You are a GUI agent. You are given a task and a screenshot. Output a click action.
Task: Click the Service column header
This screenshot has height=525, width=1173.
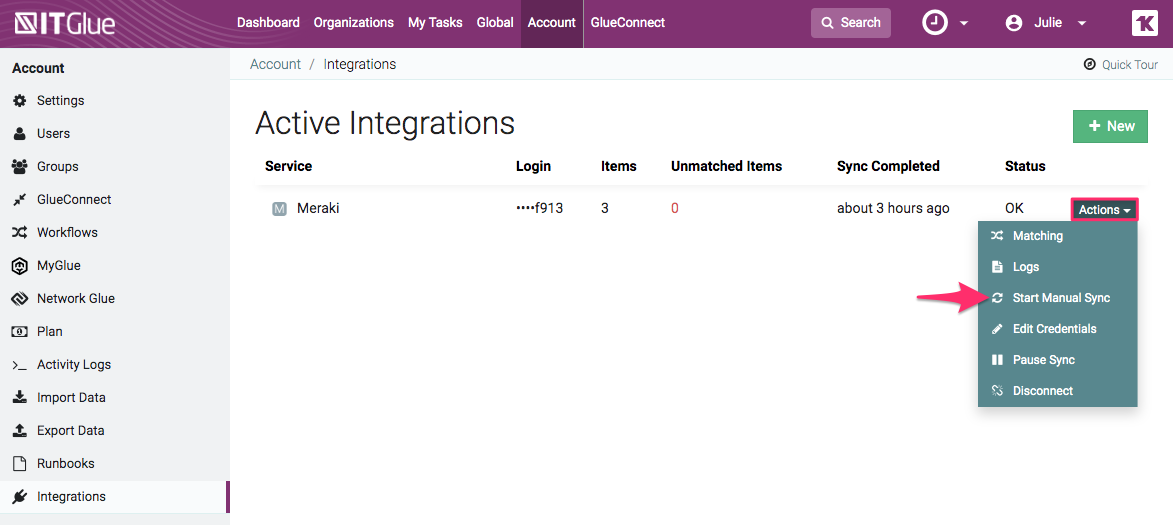point(288,166)
